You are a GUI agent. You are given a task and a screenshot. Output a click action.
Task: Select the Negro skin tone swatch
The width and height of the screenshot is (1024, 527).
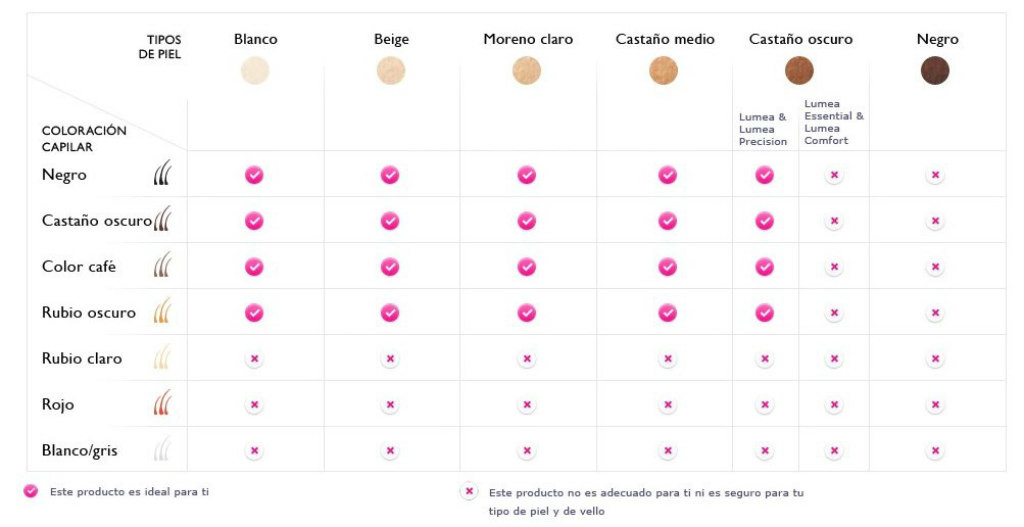point(935,71)
